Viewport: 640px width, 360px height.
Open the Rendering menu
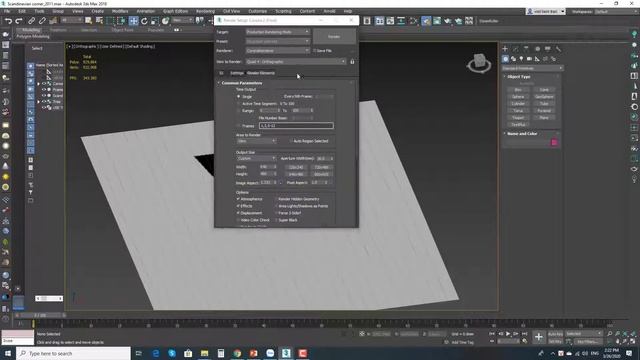pyautogui.click(x=205, y=11)
